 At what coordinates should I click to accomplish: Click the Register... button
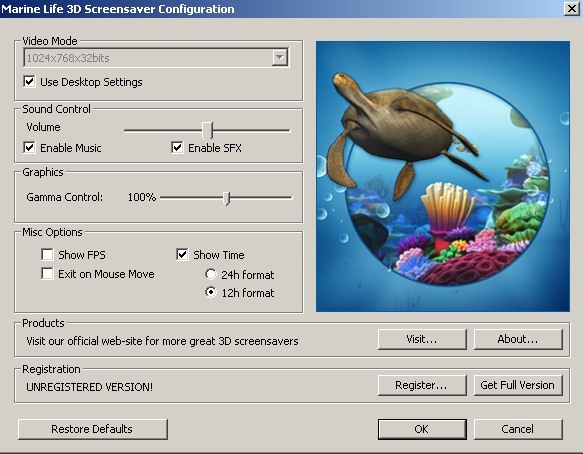(x=422, y=385)
